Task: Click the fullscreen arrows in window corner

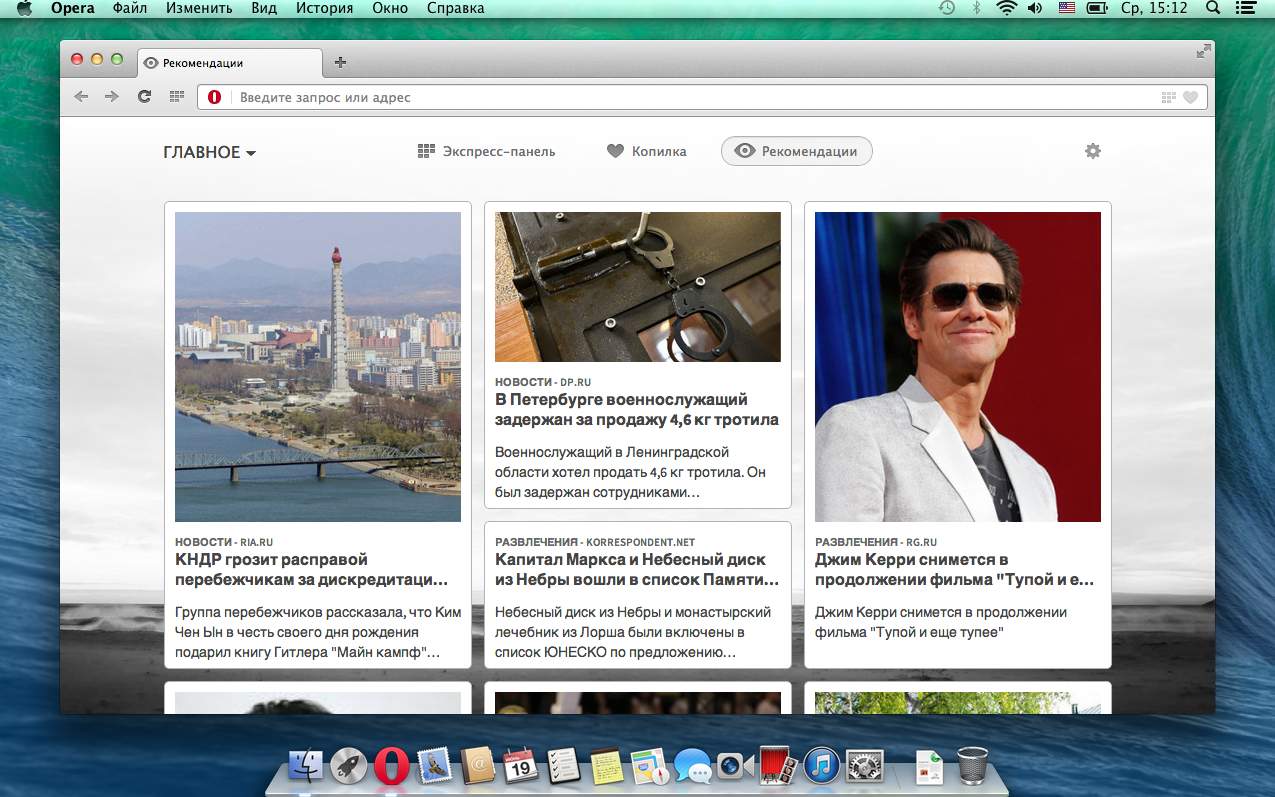Action: coord(1203,51)
